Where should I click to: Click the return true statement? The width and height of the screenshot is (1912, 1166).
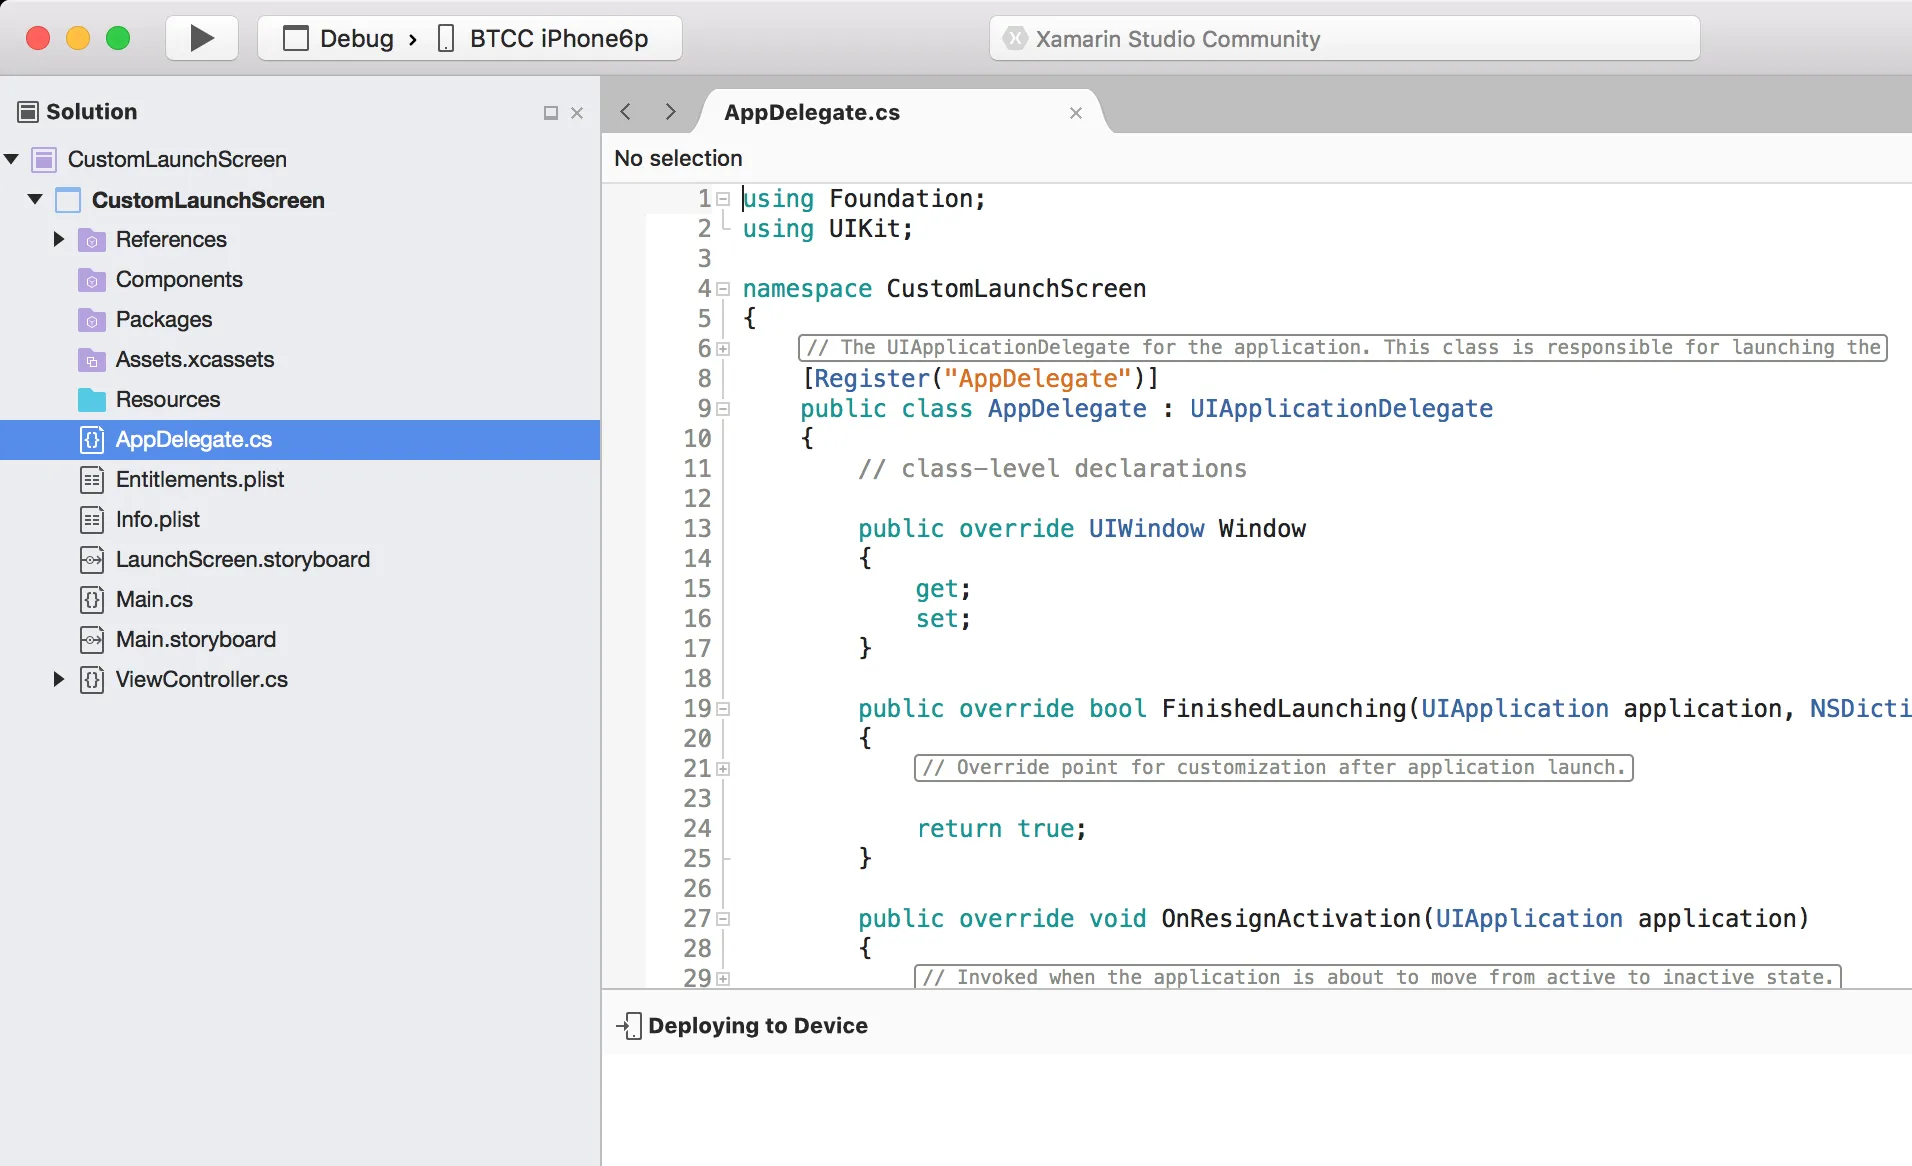1001,829
